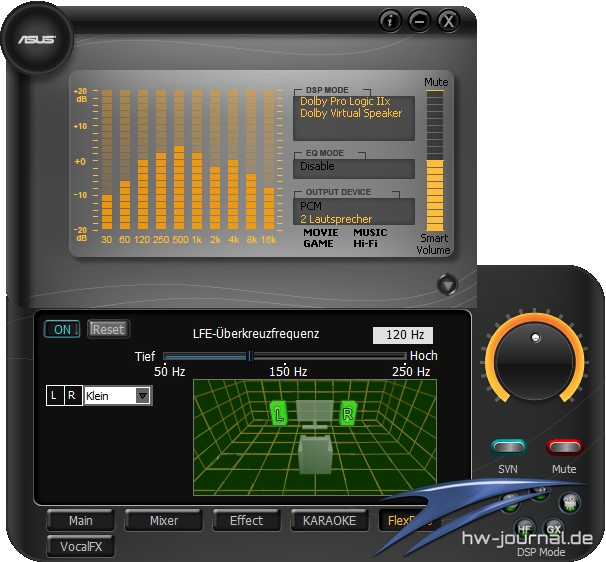Viewport: 606px width, 562px height.
Task: Click the Mute label above the meter
Action: (436, 82)
